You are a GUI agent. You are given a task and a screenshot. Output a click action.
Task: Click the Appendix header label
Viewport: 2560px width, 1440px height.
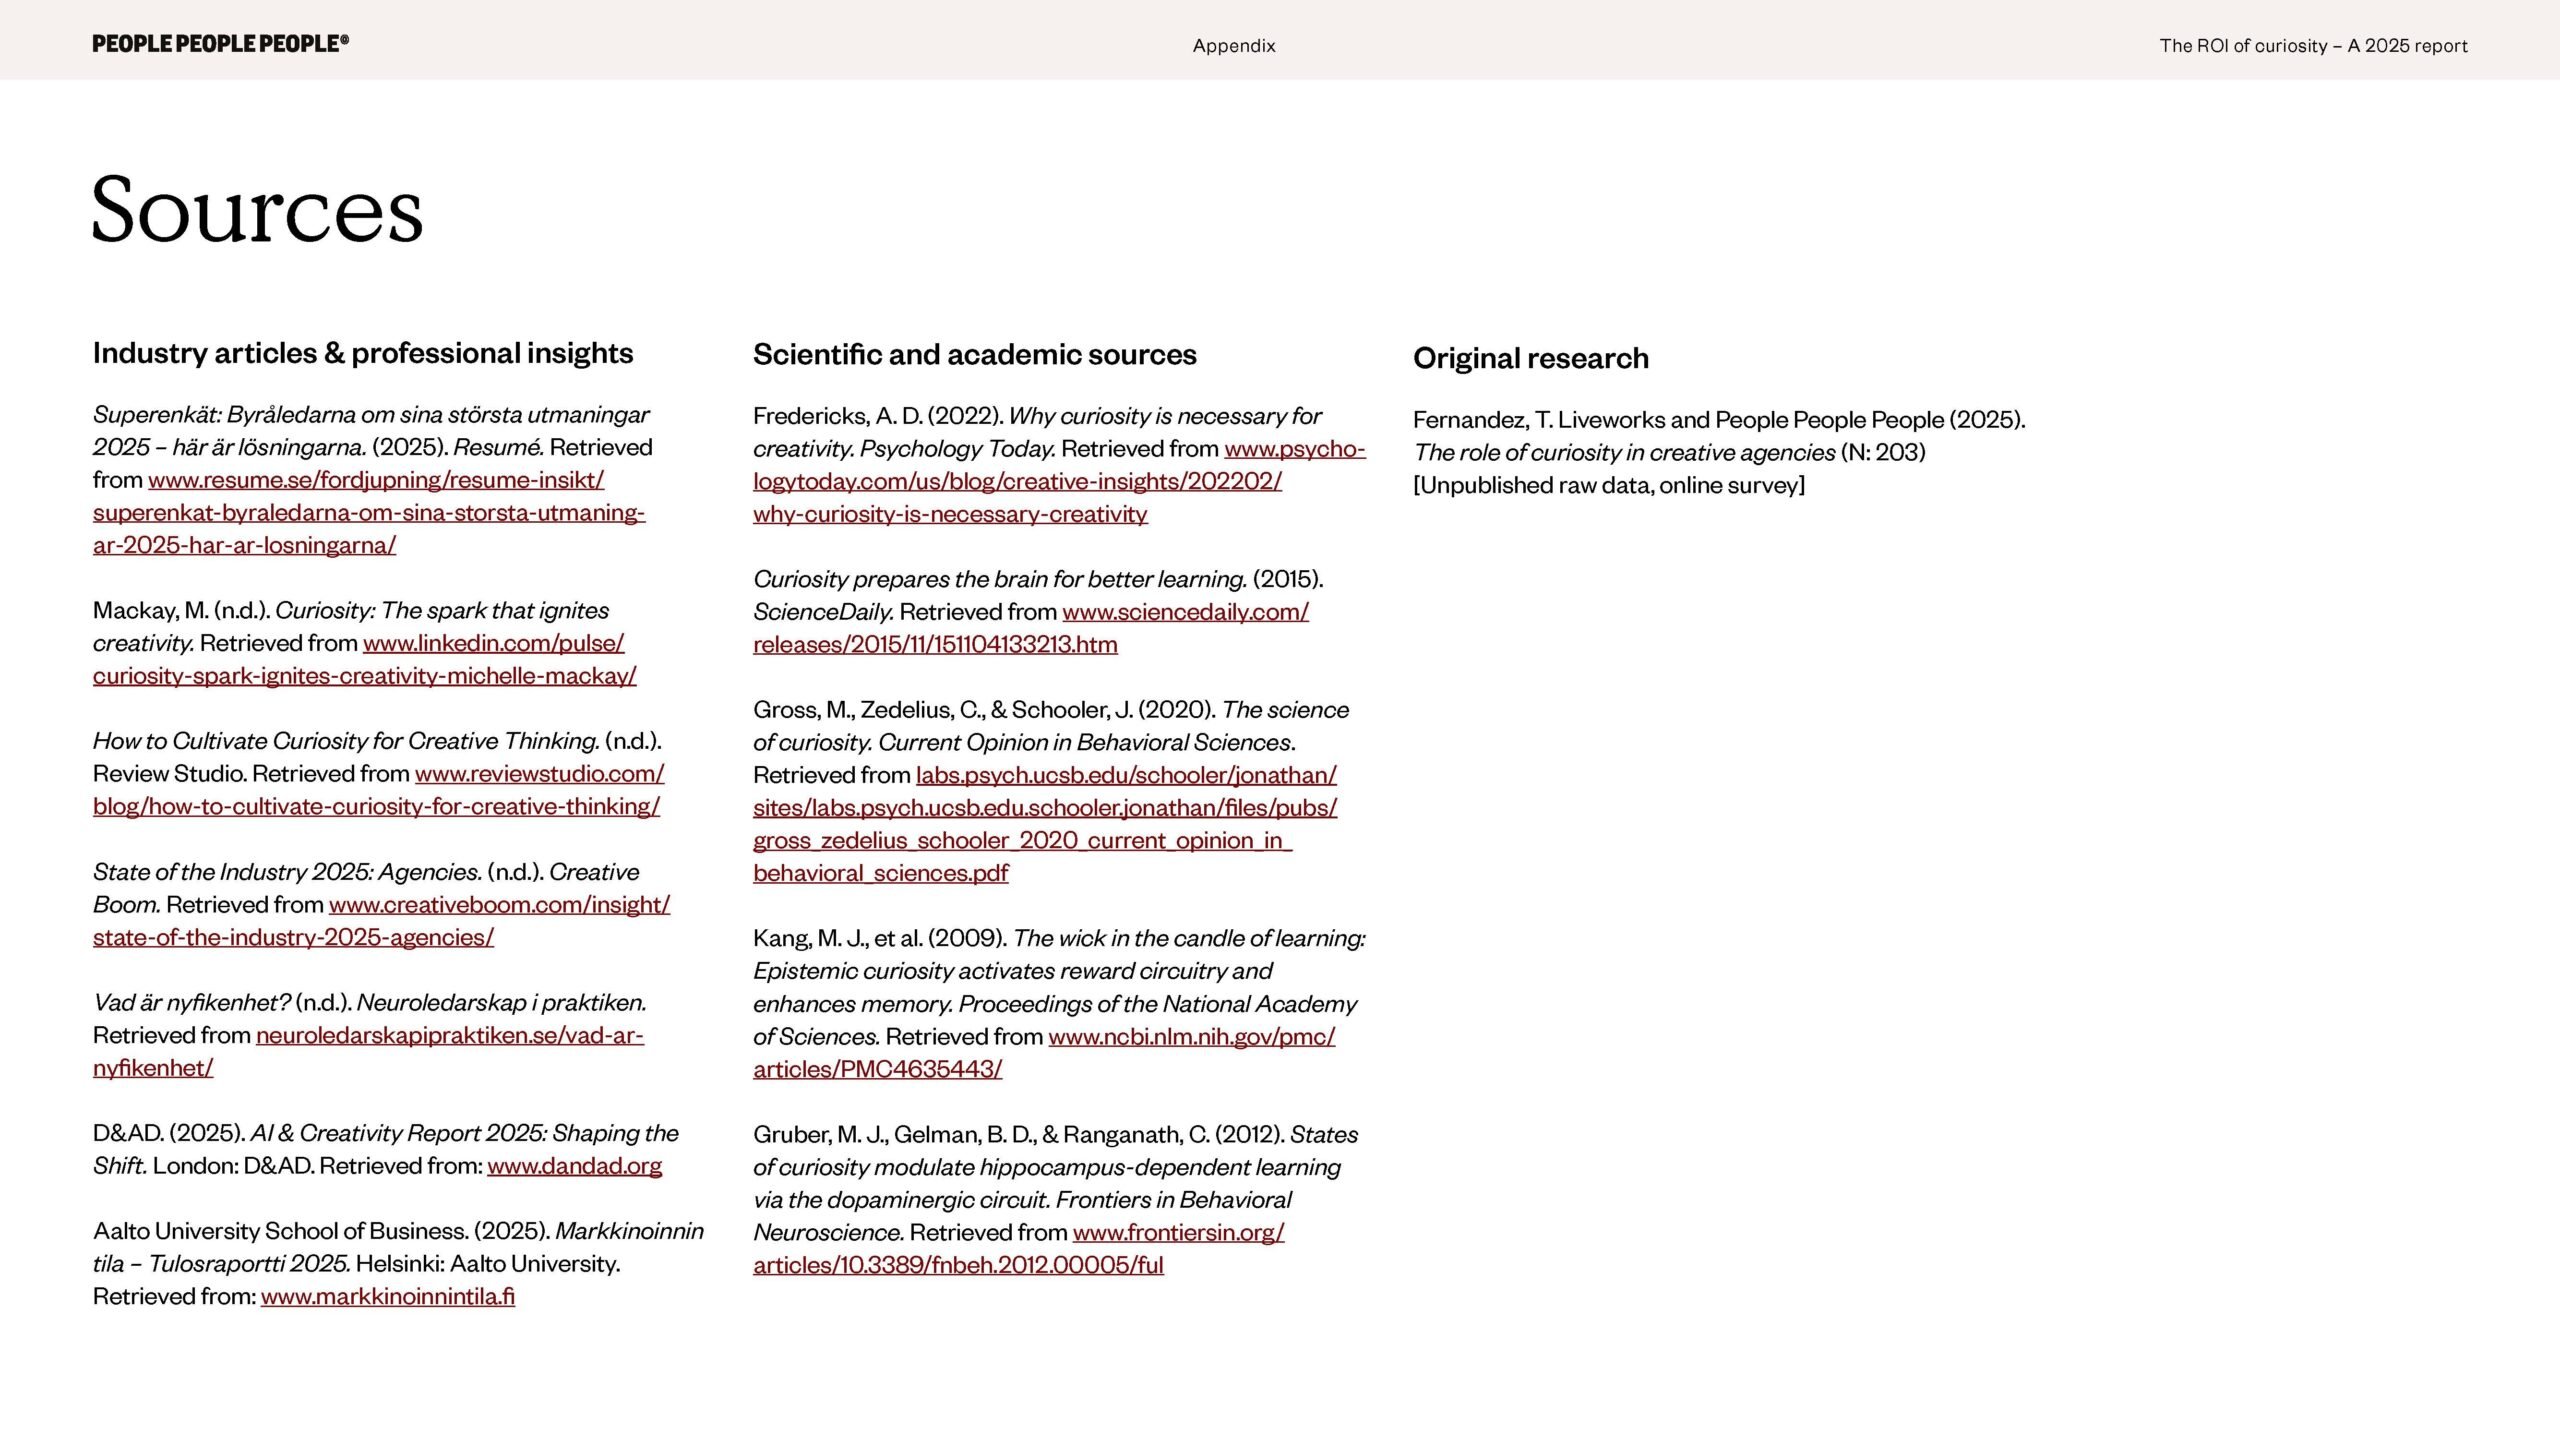tap(1233, 46)
